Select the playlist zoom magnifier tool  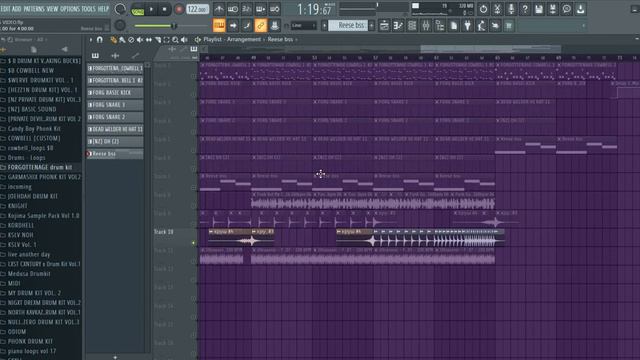[175, 40]
